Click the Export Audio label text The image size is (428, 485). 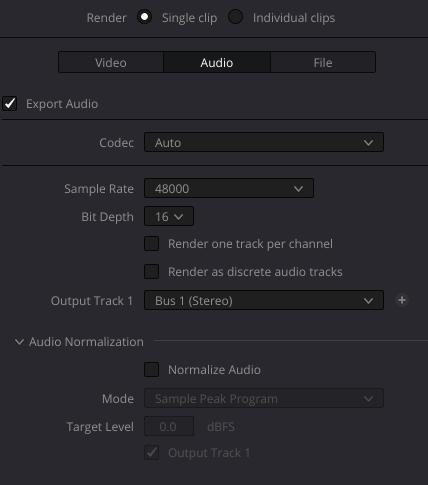click(62, 104)
